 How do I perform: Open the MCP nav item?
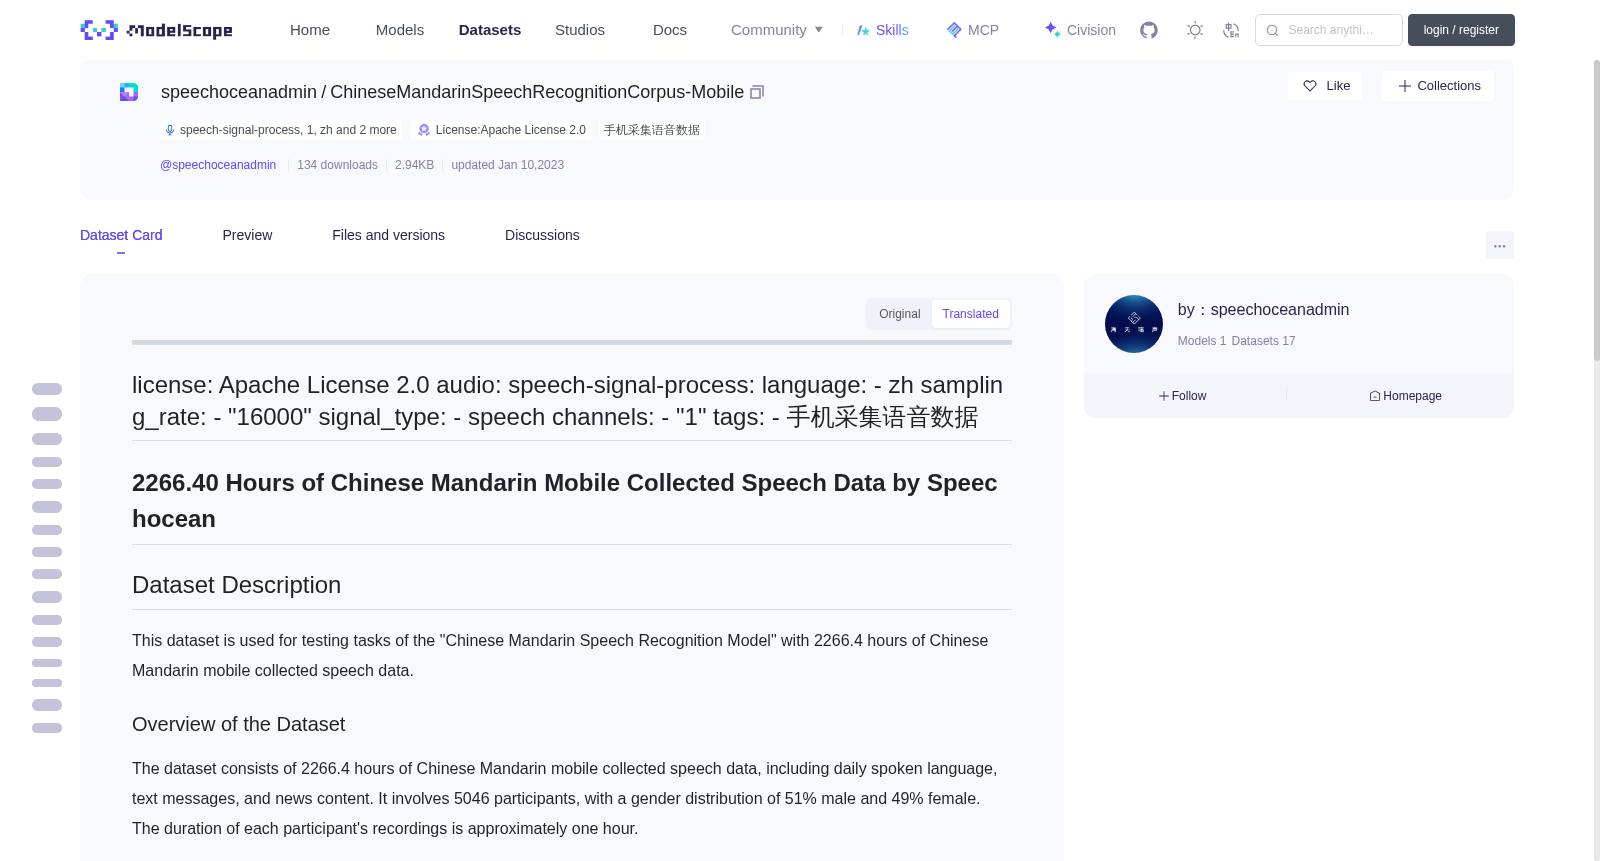972,30
